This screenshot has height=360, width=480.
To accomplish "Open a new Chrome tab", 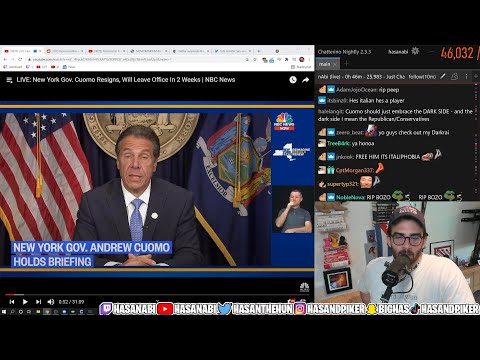I will point(259,51).
